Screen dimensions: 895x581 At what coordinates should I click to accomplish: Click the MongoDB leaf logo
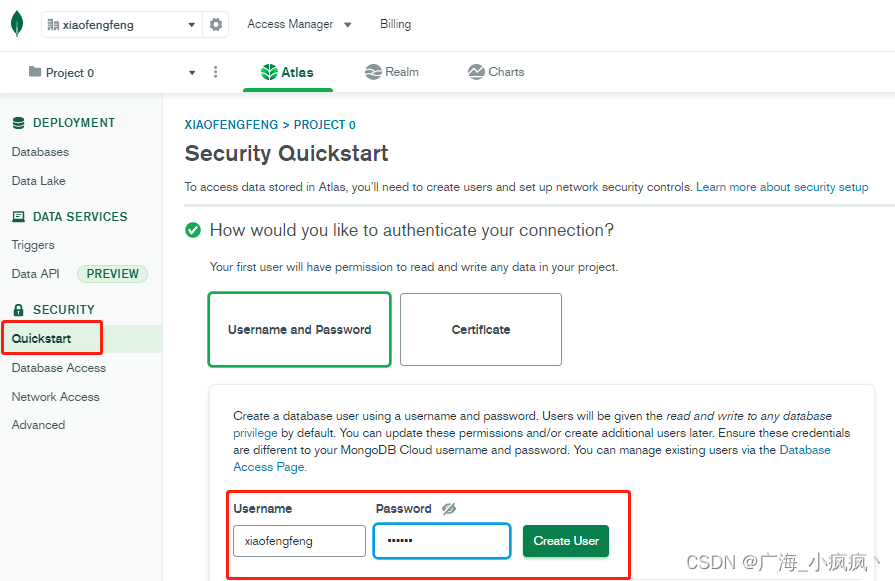pos(17,24)
